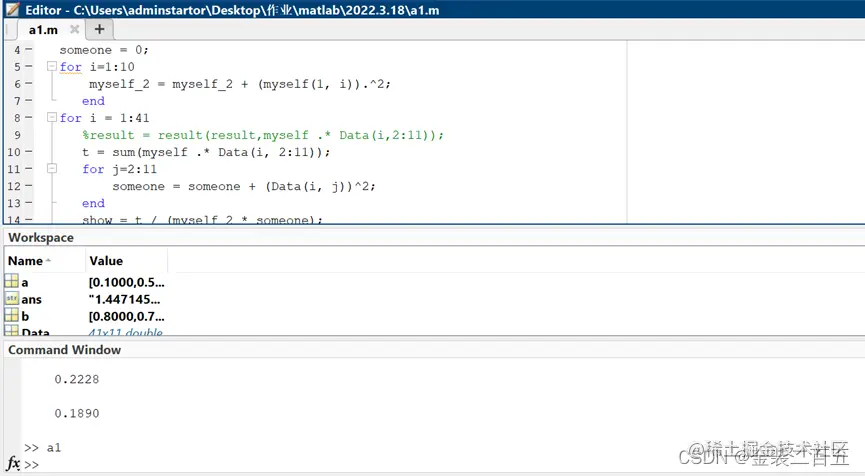Viewport: 865px width, 476px height.
Task: Click the end keyword on line 7
Action: click(93, 101)
